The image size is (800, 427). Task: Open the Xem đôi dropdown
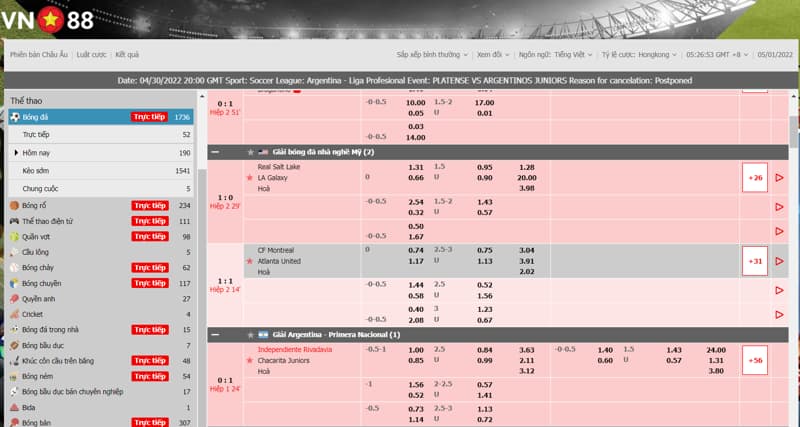[x=493, y=55]
